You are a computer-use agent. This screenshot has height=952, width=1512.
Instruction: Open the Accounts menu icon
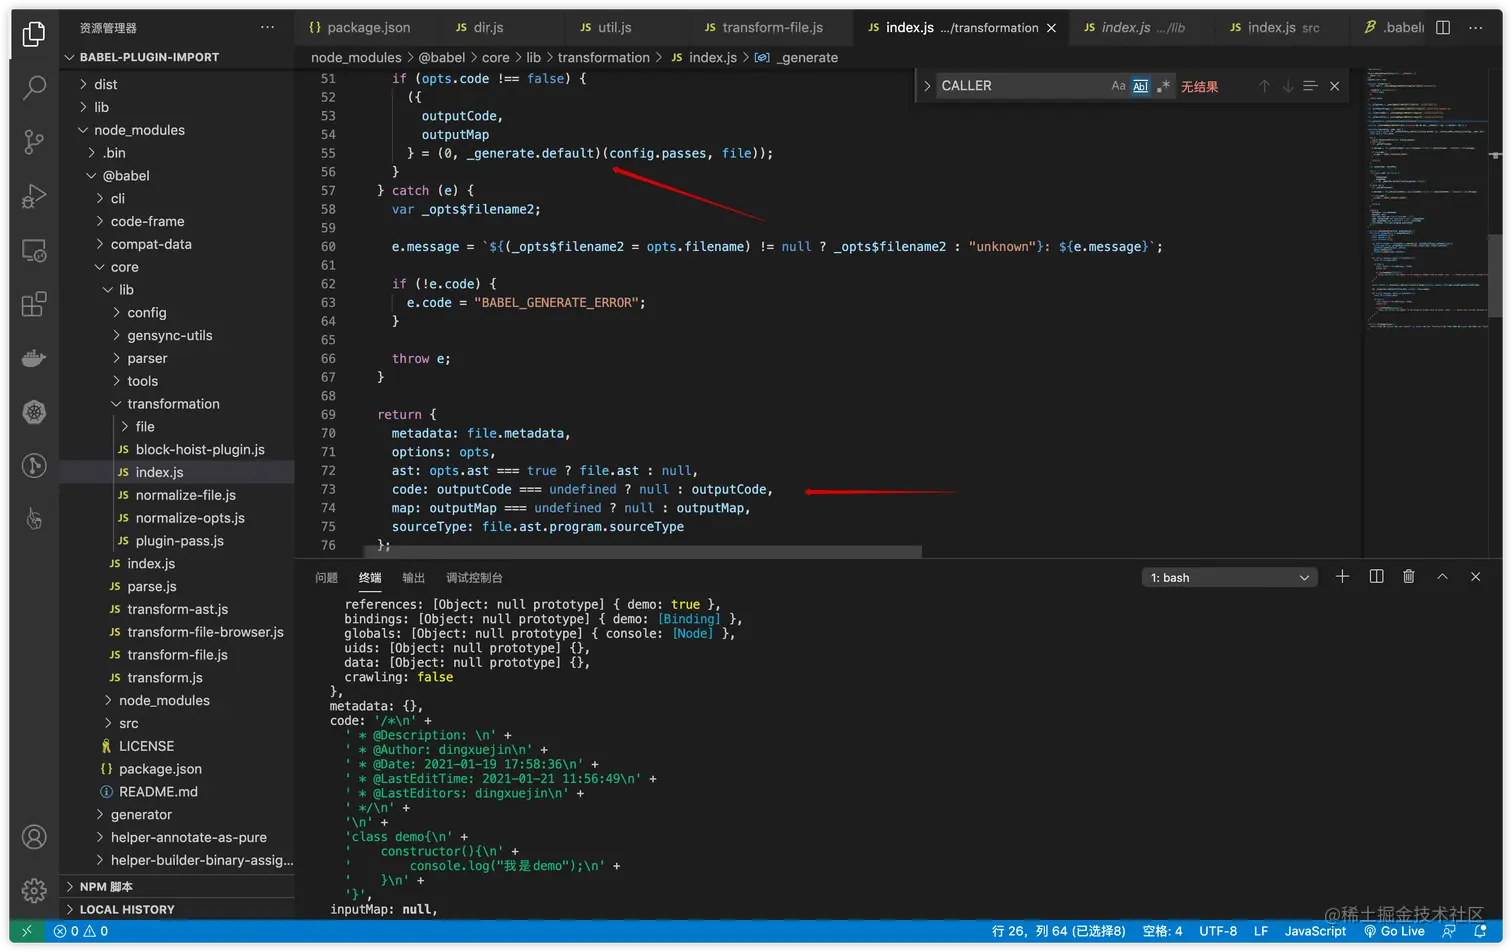(x=34, y=837)
